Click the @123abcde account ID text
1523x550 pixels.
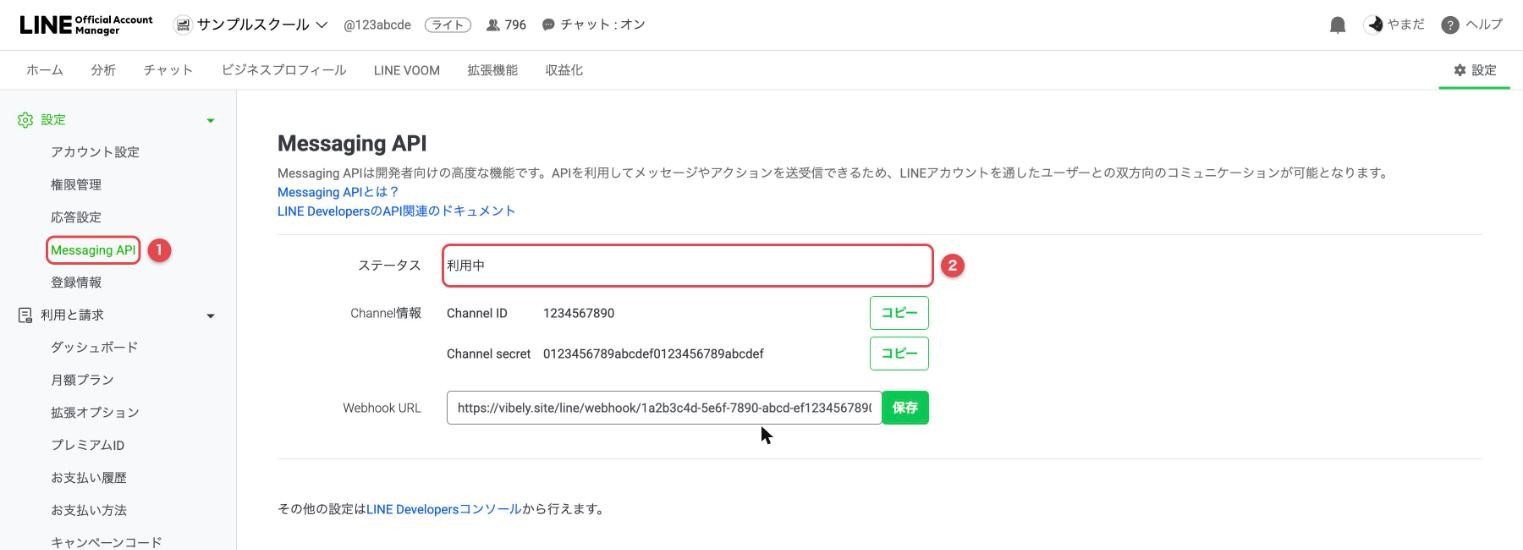coord(377,25)
